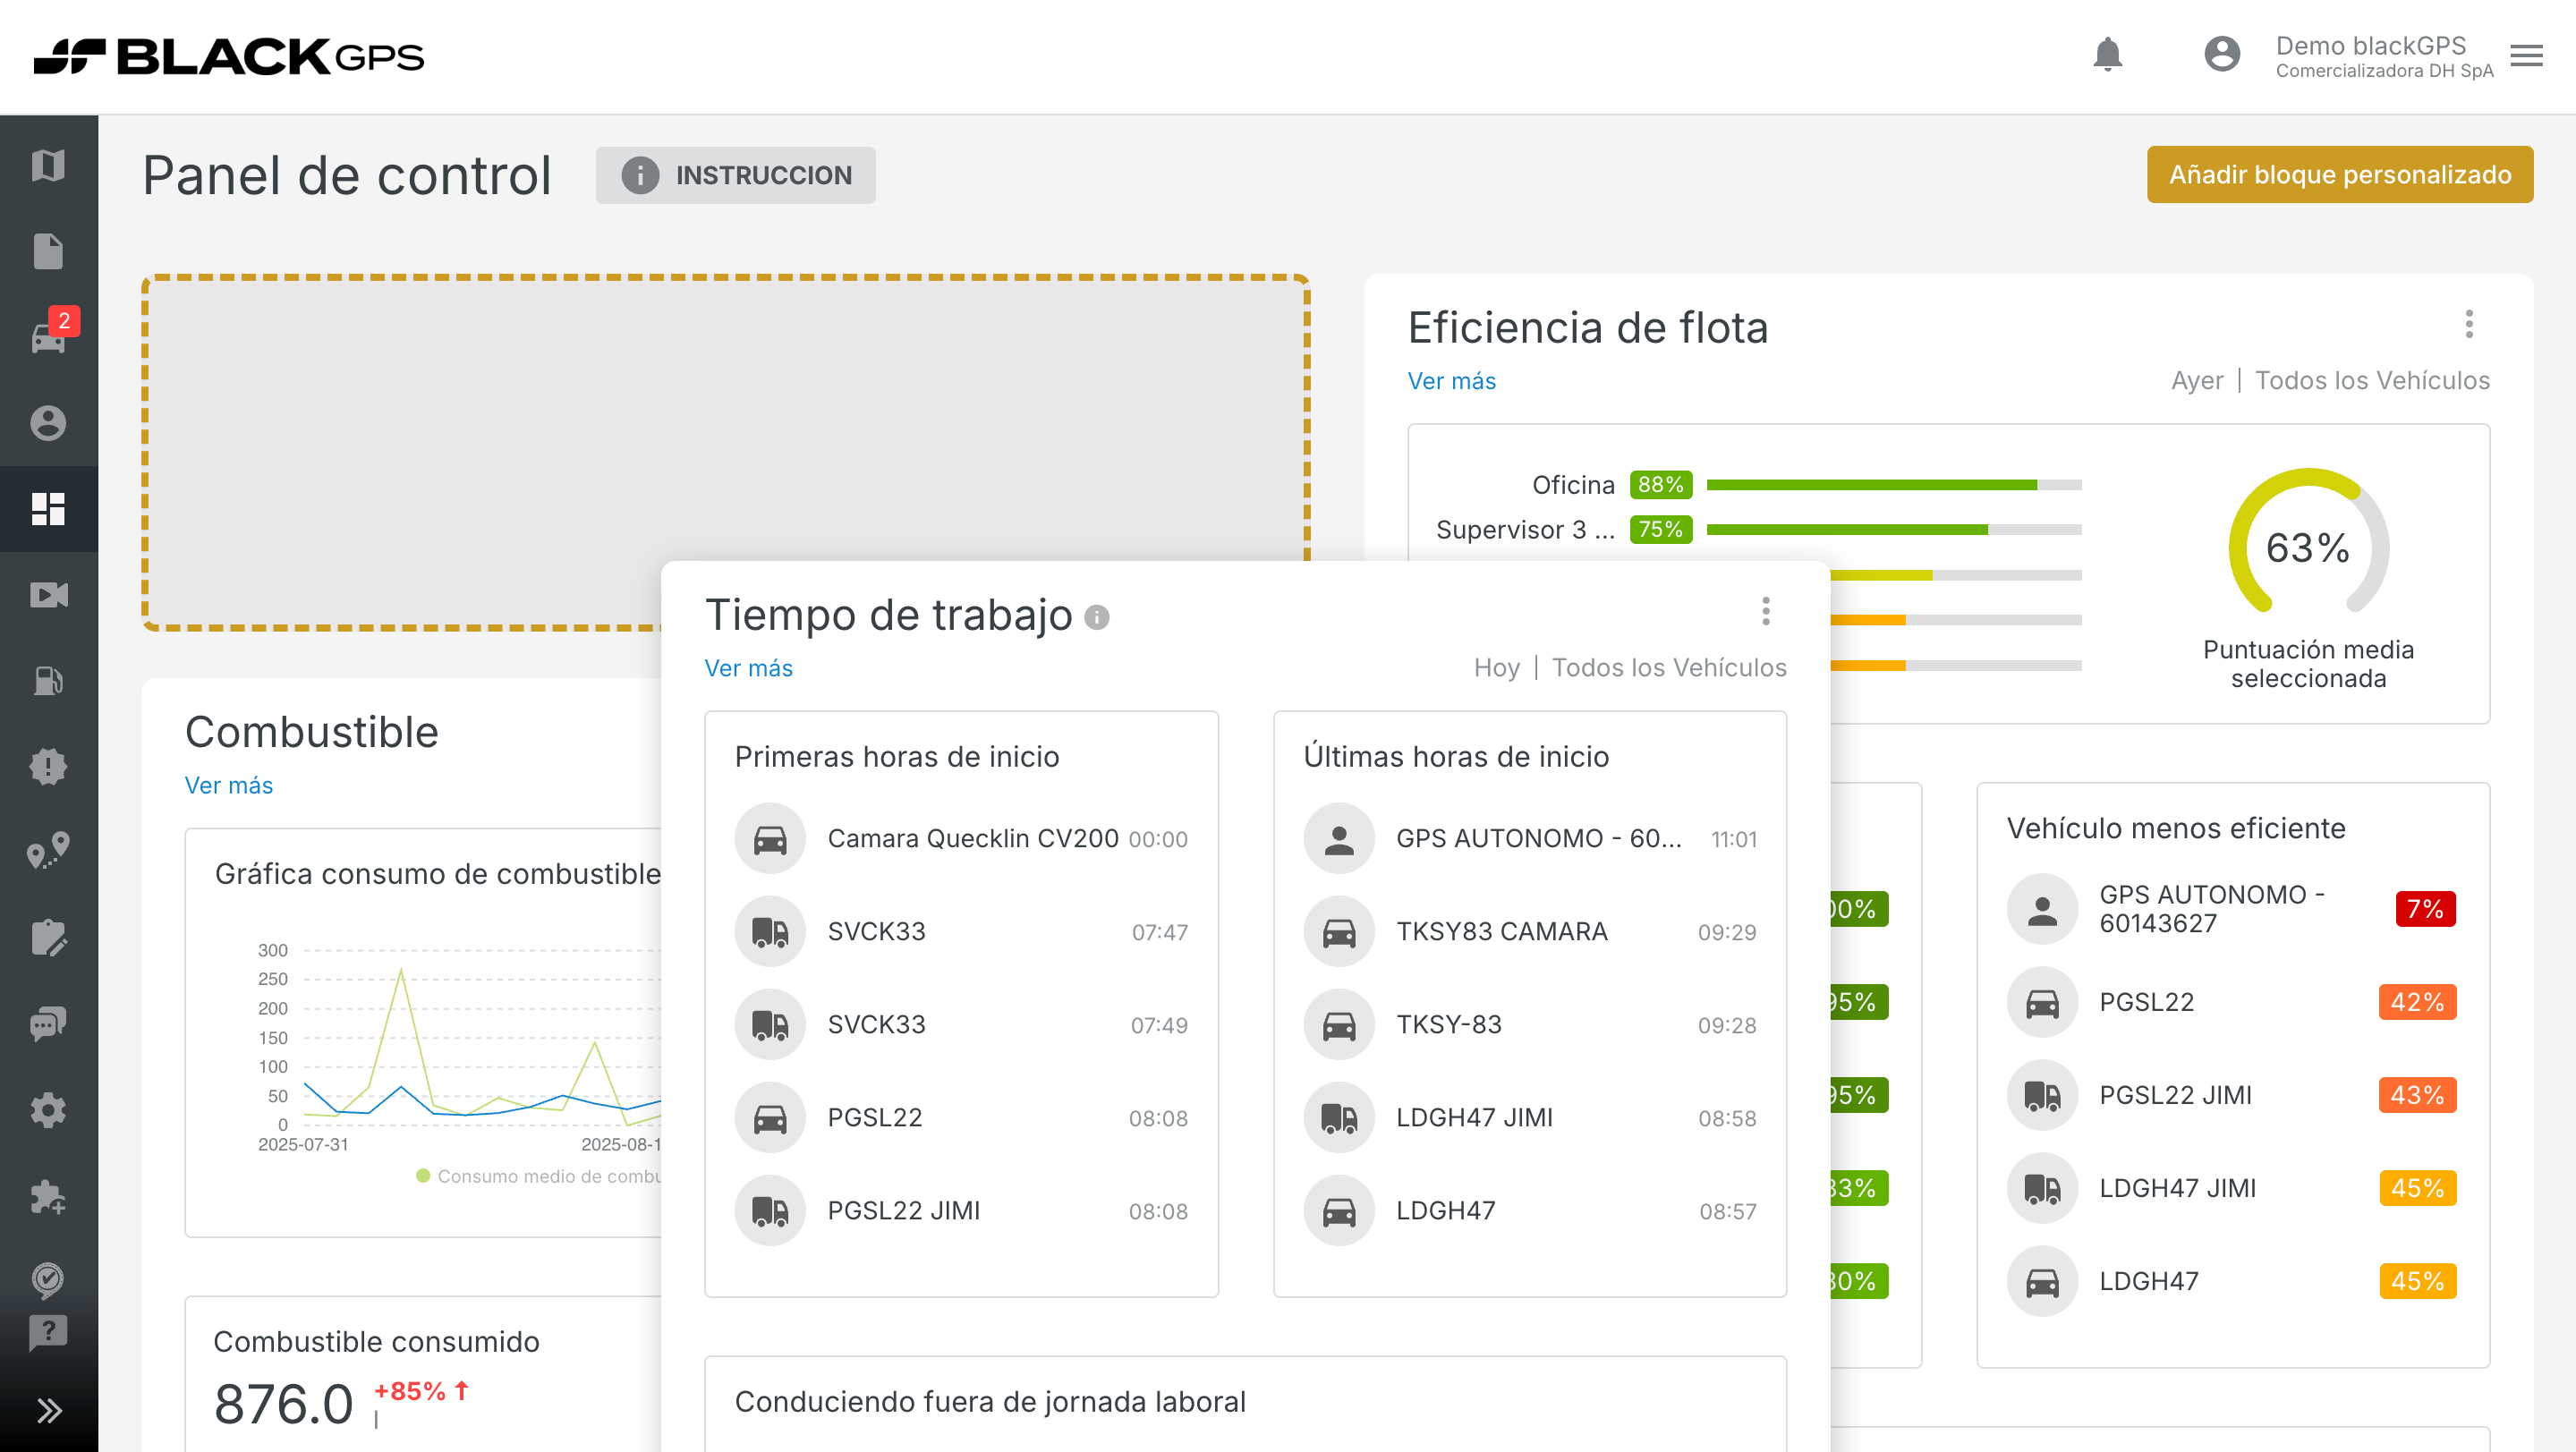Click LDGH47 car icon in menos eficiente
Viewport: 2576px width, 1452px height.
[2042, 1281]
